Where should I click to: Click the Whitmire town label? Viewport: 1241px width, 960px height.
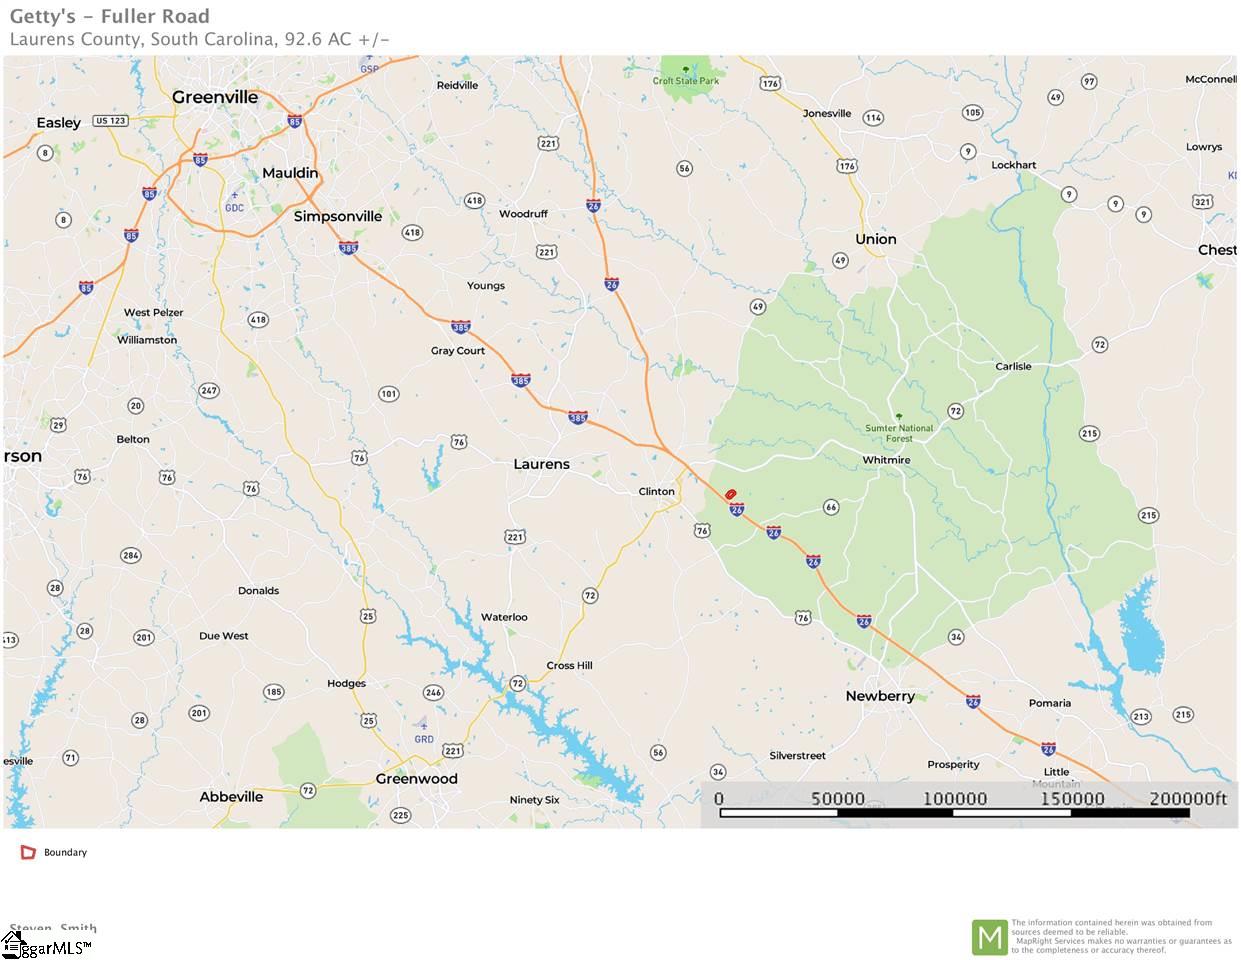coord(887,460)
